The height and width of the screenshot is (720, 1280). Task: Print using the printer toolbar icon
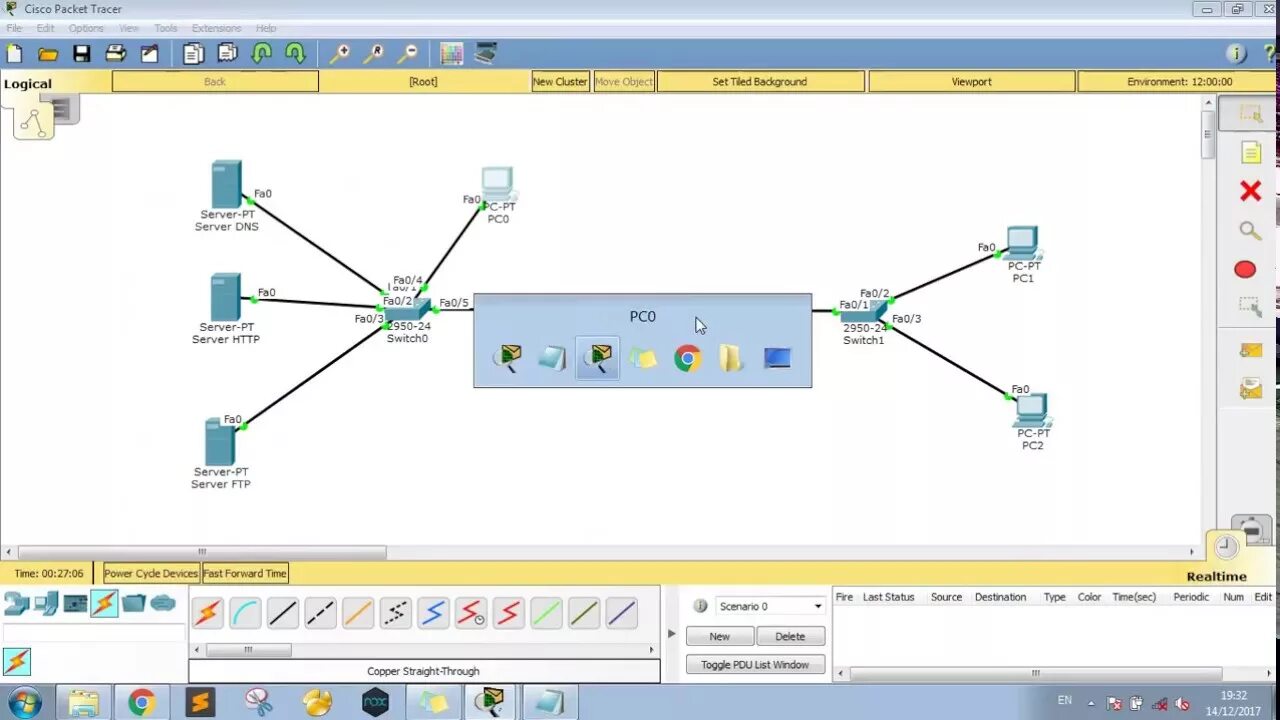coord(116,53)
